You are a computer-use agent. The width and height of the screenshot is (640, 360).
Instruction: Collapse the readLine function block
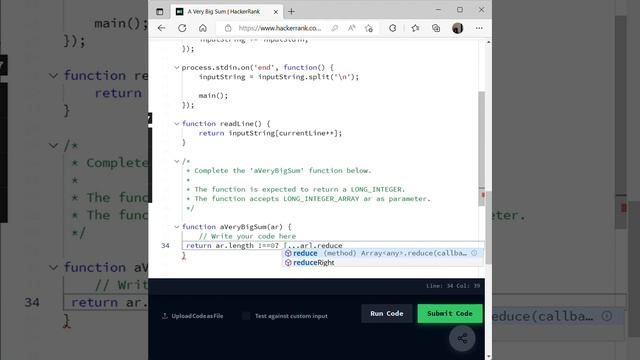point(177,124)
